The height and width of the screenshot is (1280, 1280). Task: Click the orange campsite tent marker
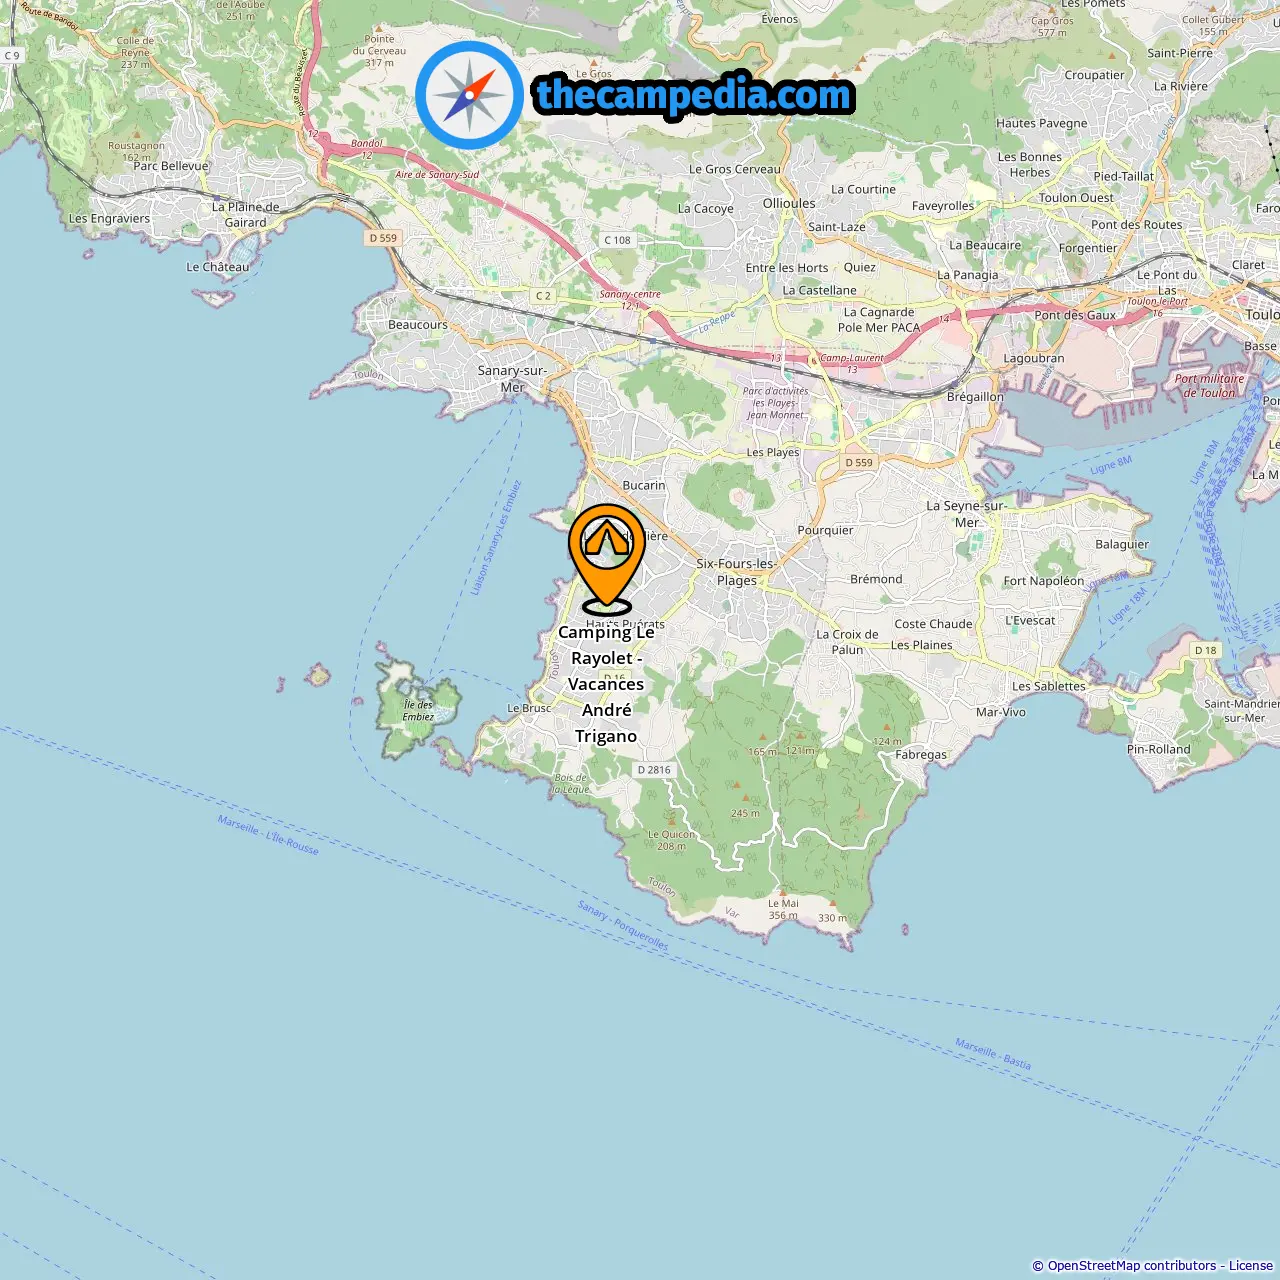(606, 558)
